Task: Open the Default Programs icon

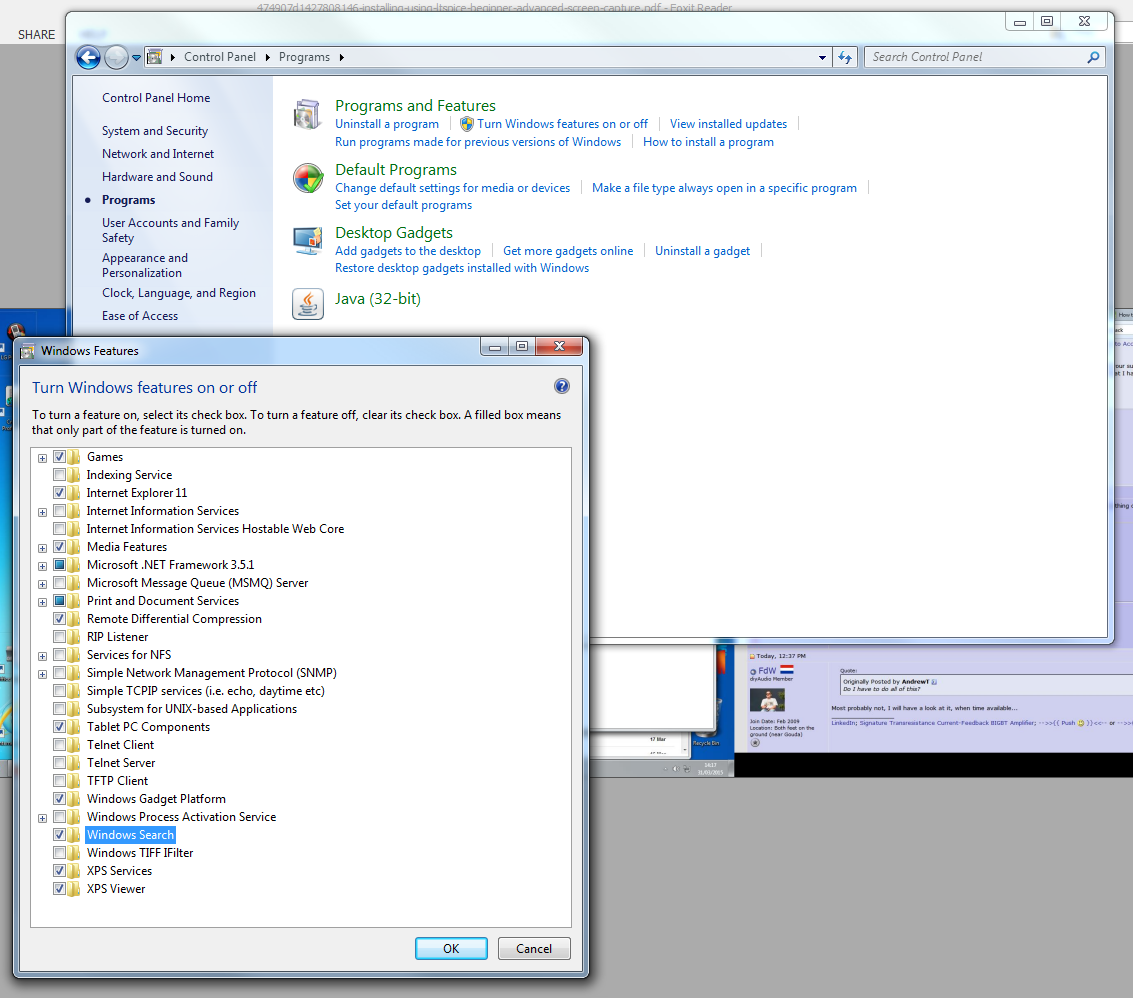Action: coord(308,178)
